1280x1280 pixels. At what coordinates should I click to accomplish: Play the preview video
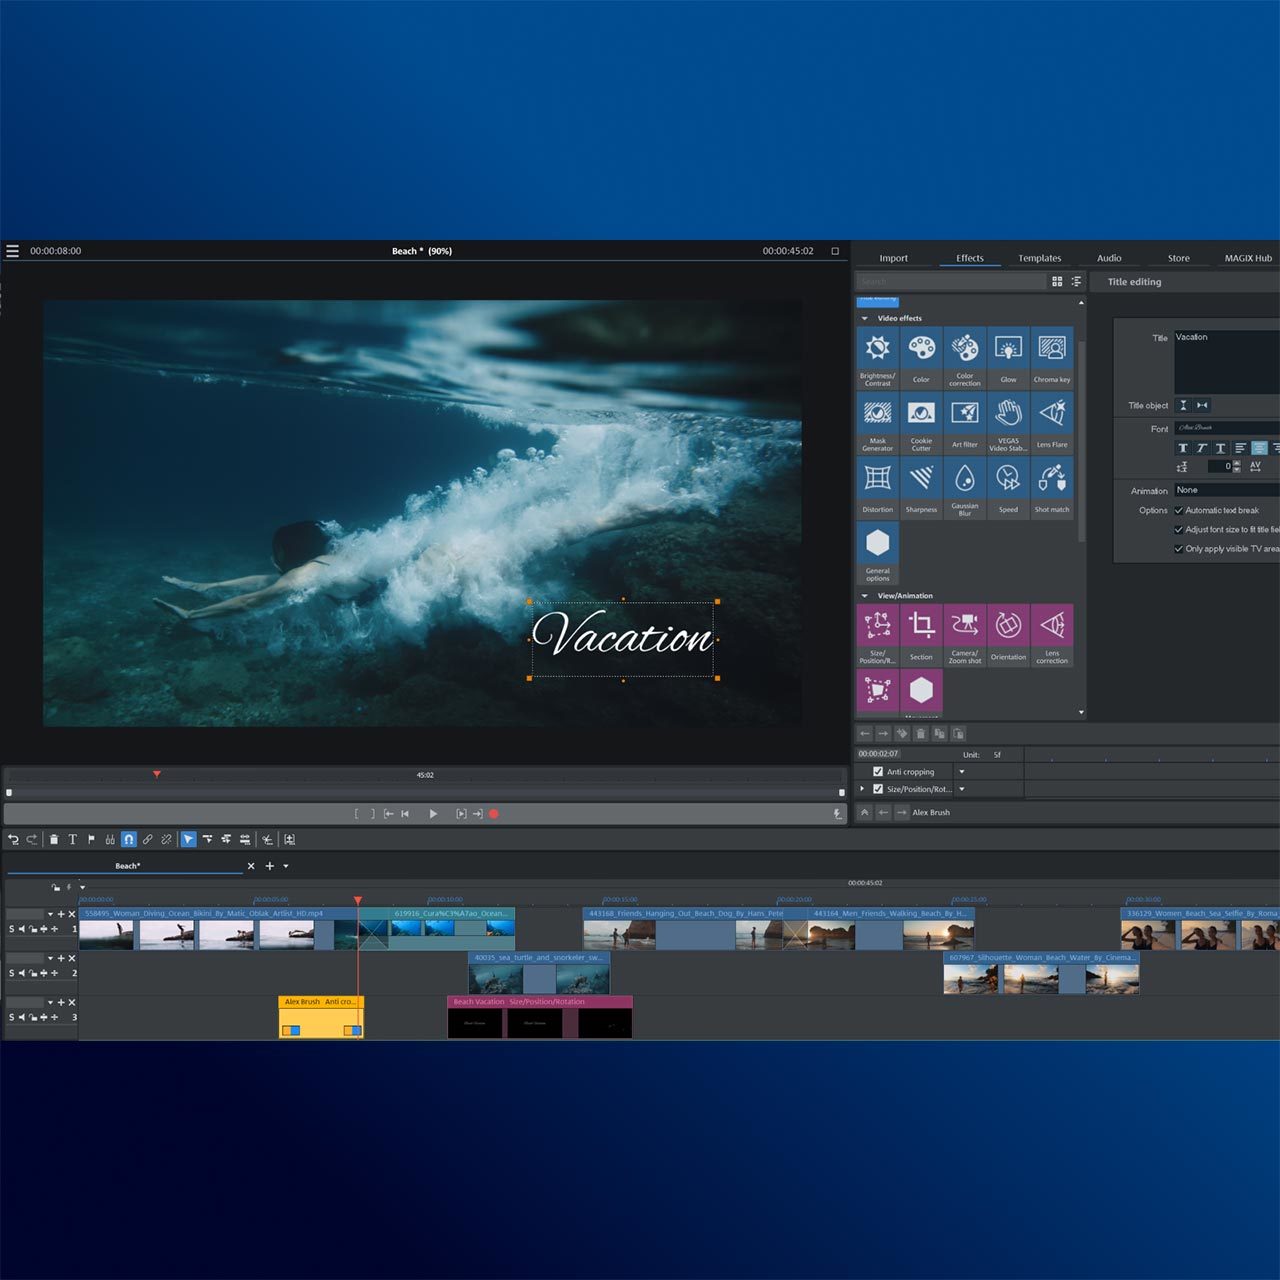point(433,814)
